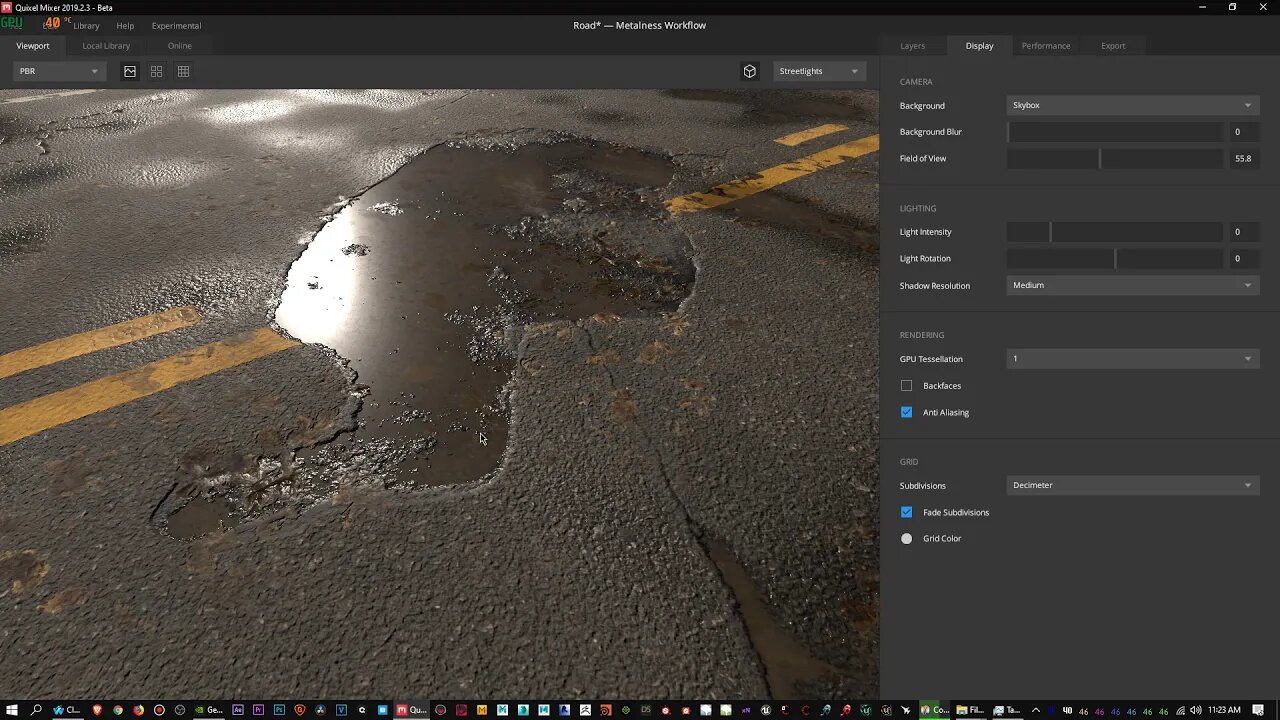The height and width of the screenshot is (720, 1280).
Task: Expand the Shadow Resolution Medium dropdown
Action: [x=1132, y=285]
